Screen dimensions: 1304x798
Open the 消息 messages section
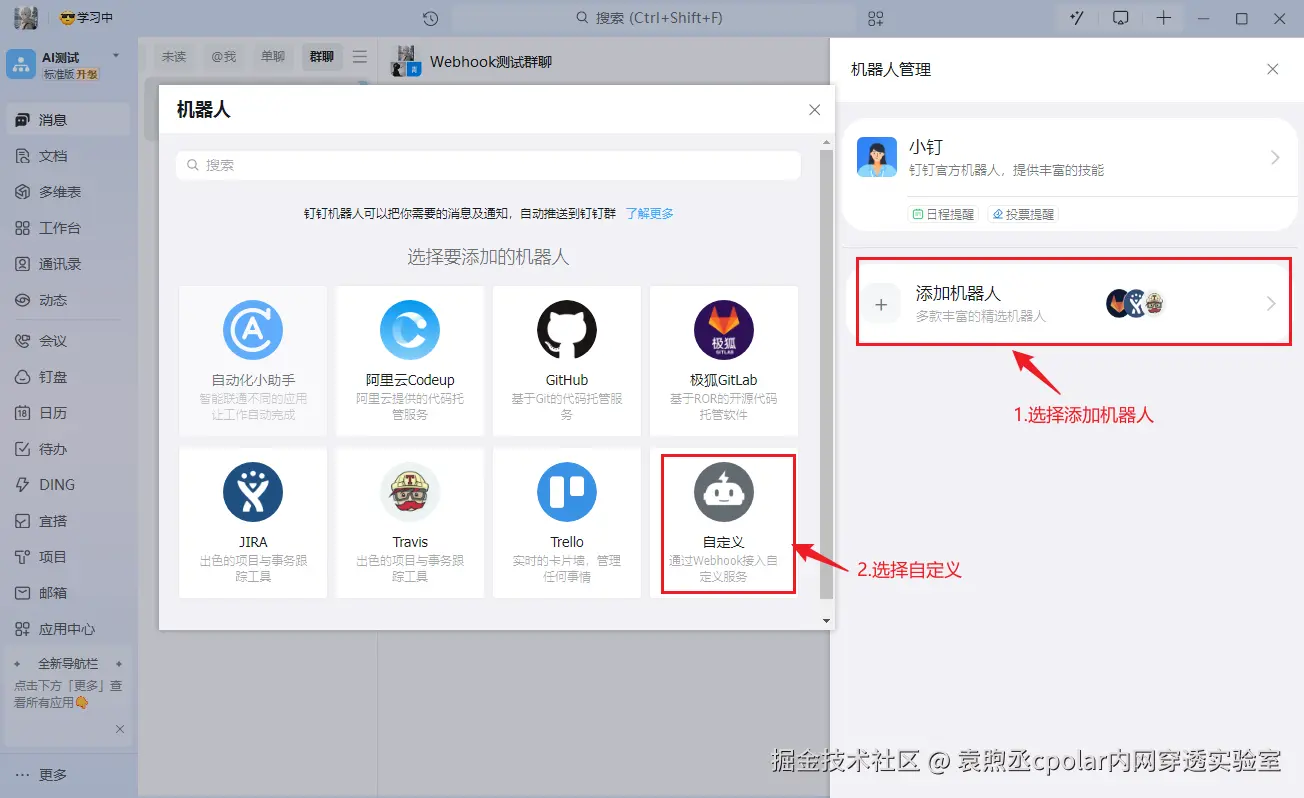[x=66, y=120]
